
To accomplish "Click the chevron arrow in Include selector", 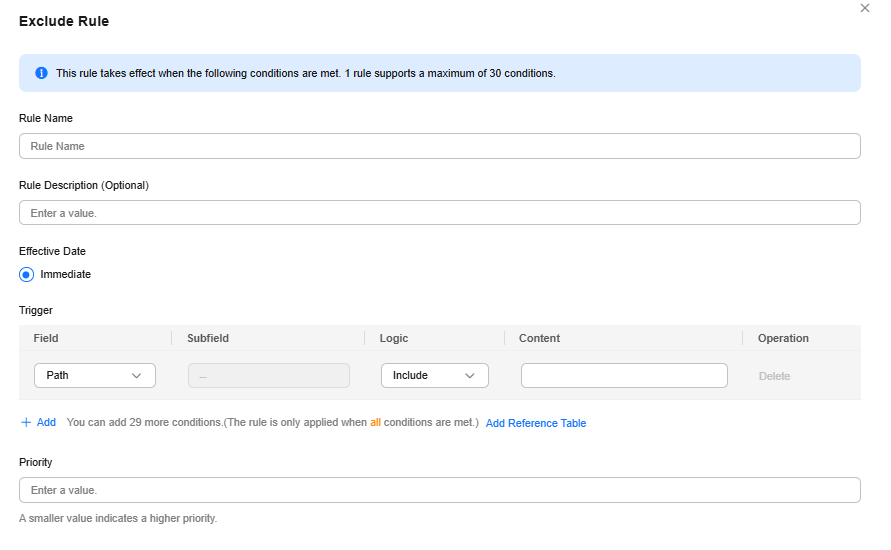I will point(469,376).
